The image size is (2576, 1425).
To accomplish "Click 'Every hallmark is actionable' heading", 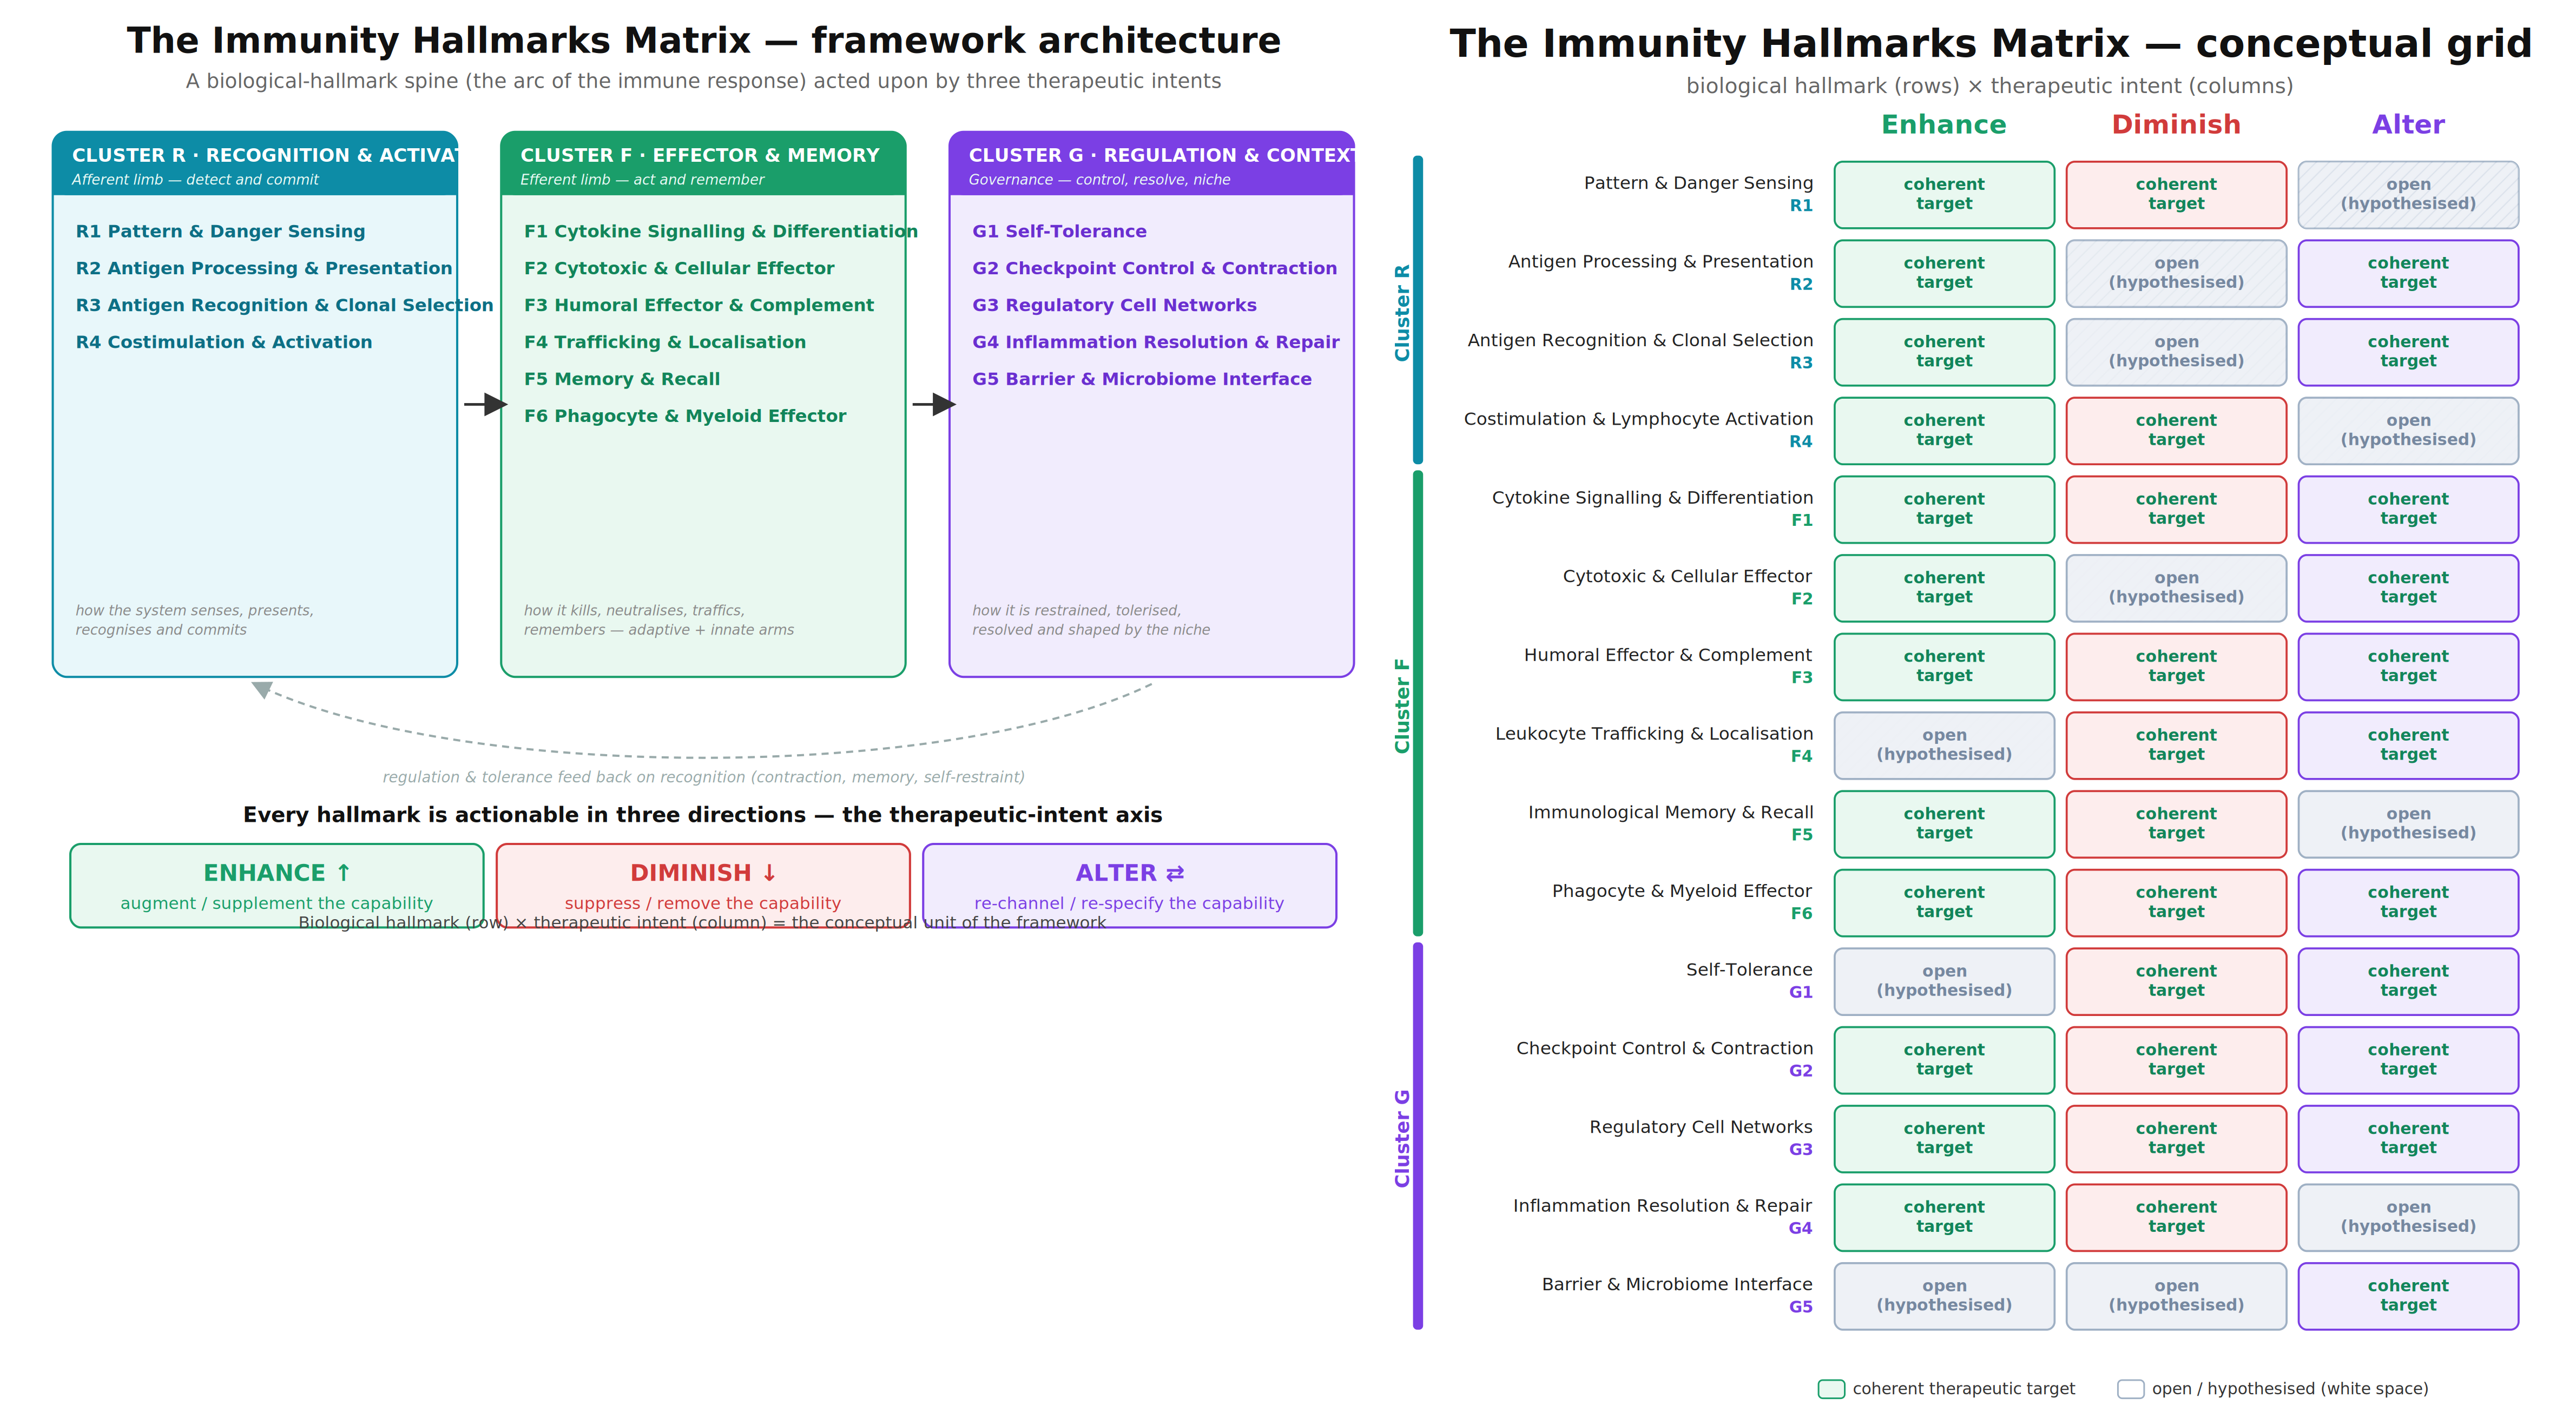I will [x=702, y=815].
